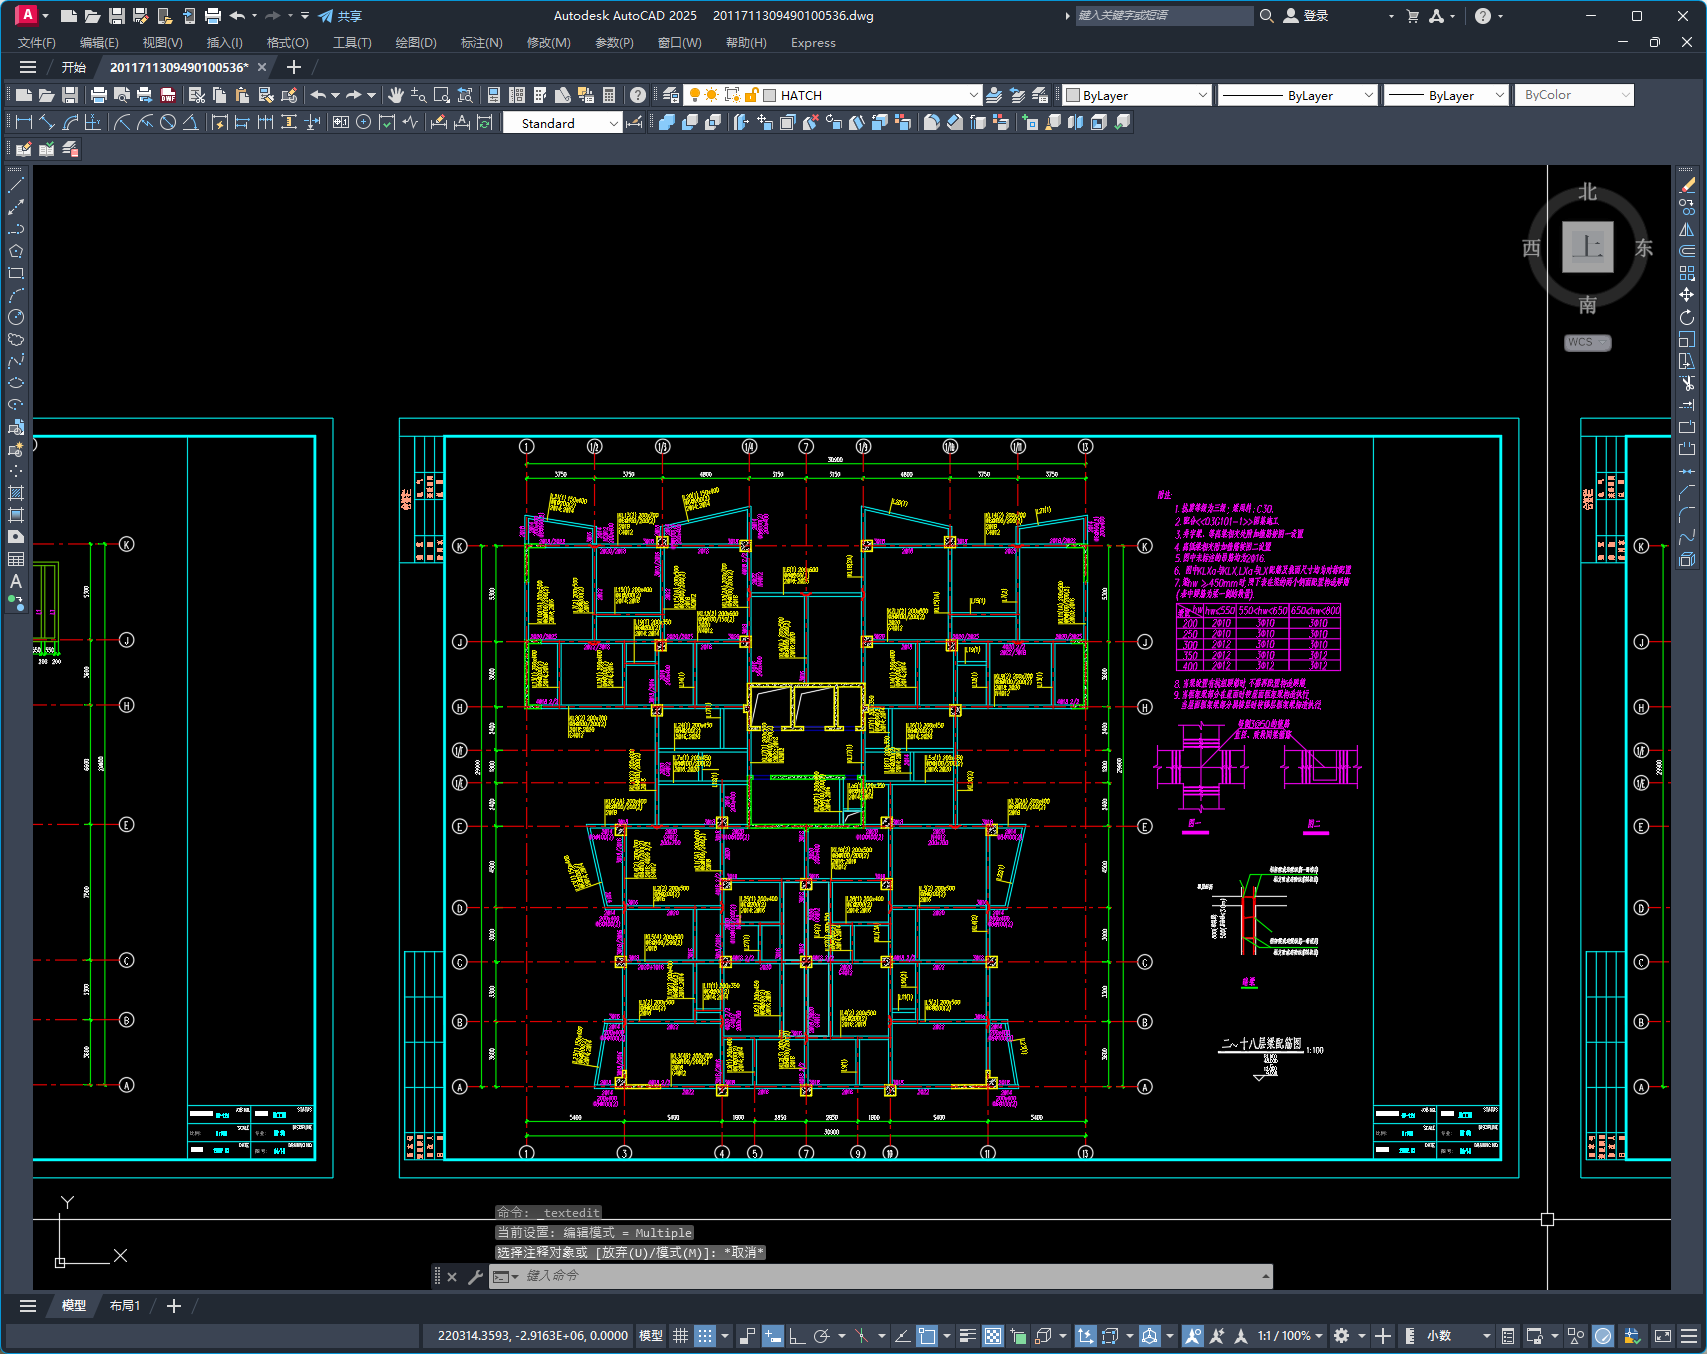
Task: Activate the Circle drawing tool
Action: point(16,317)
